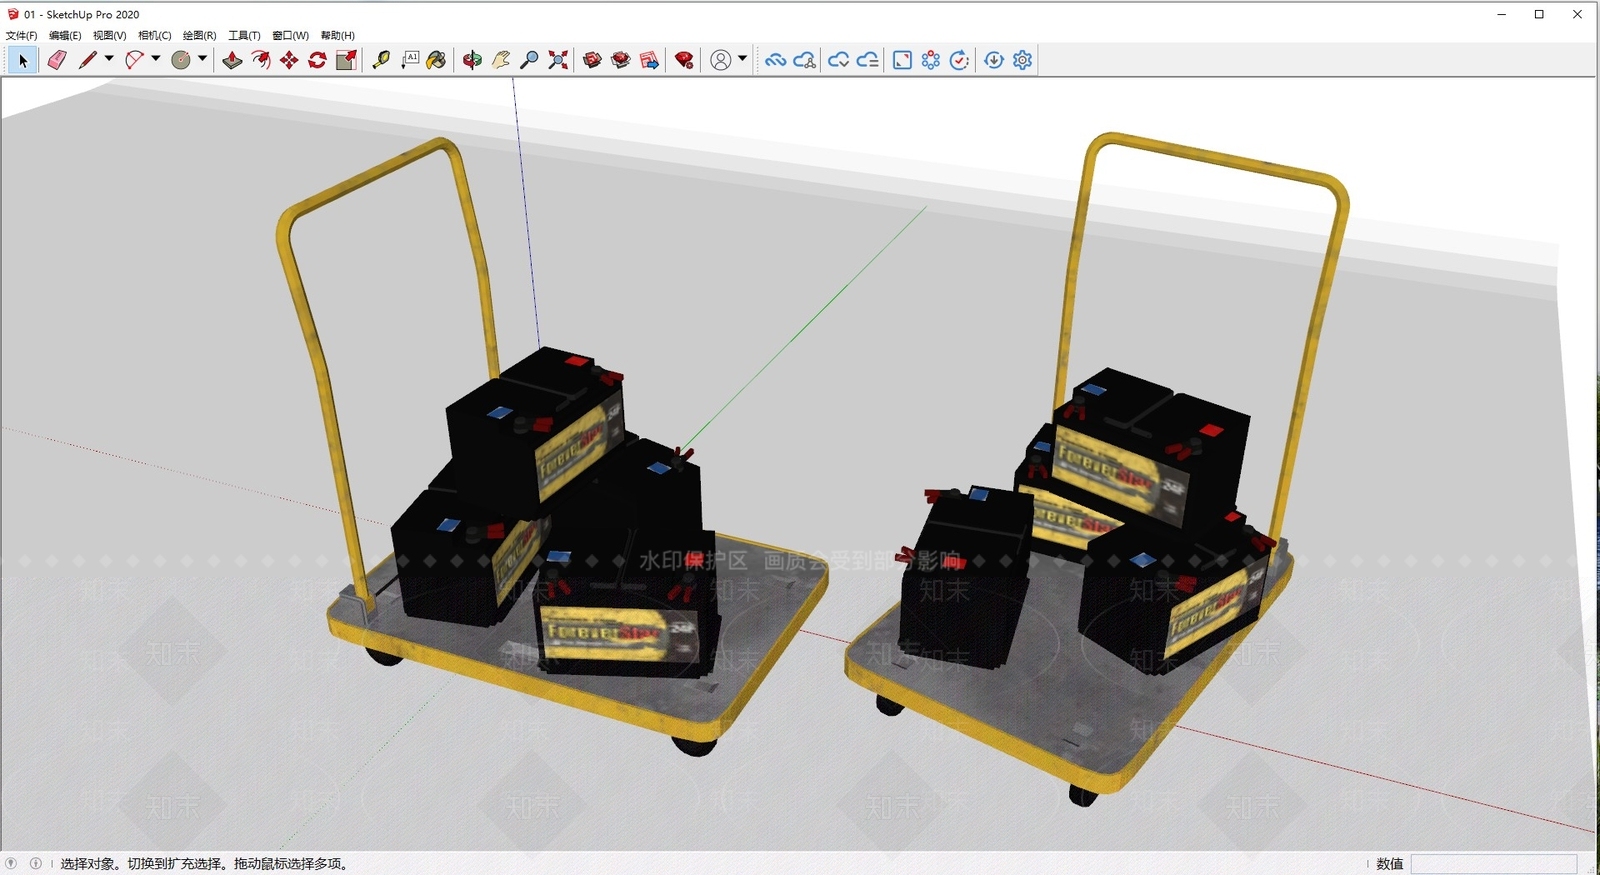Screen dimensions: 1600x875
Task: Open the 相机(C) menu
Action: (155, 35)
